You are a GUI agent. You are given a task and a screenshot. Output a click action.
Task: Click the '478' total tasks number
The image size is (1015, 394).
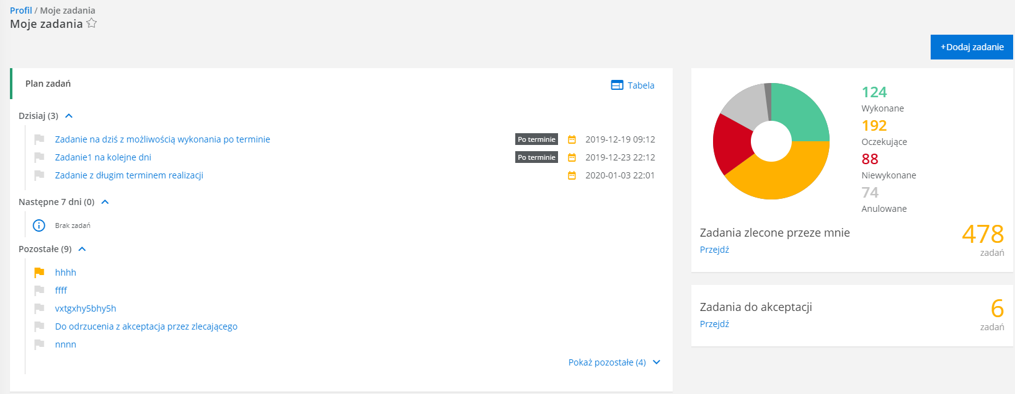[983, 234]
